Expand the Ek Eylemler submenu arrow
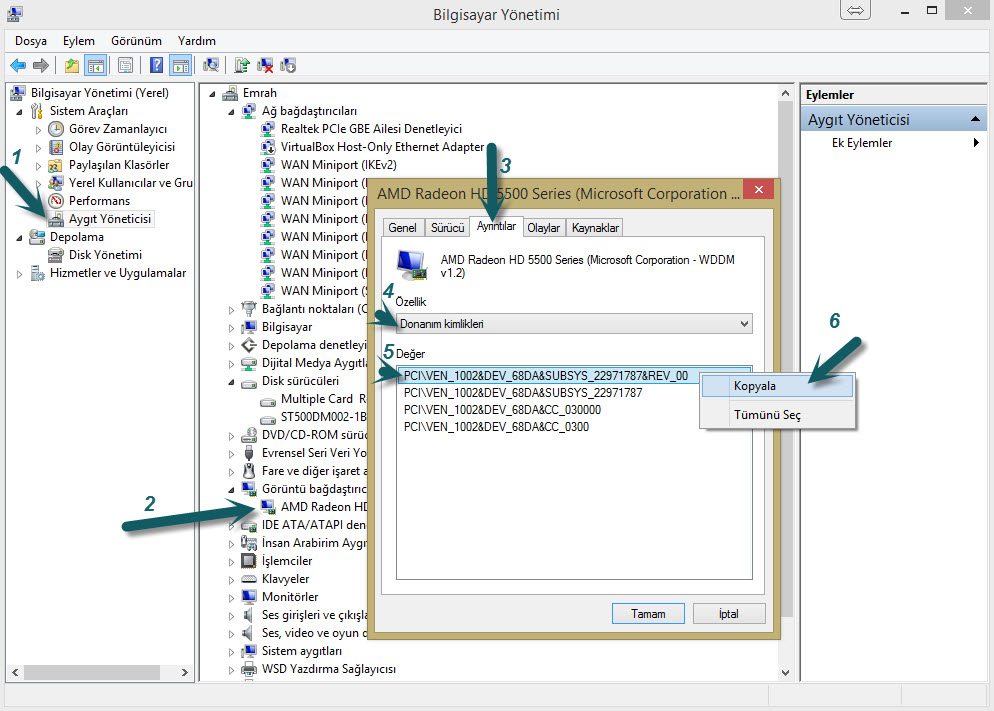The width and height of the screenshot is (994, 711). point(976,143)
